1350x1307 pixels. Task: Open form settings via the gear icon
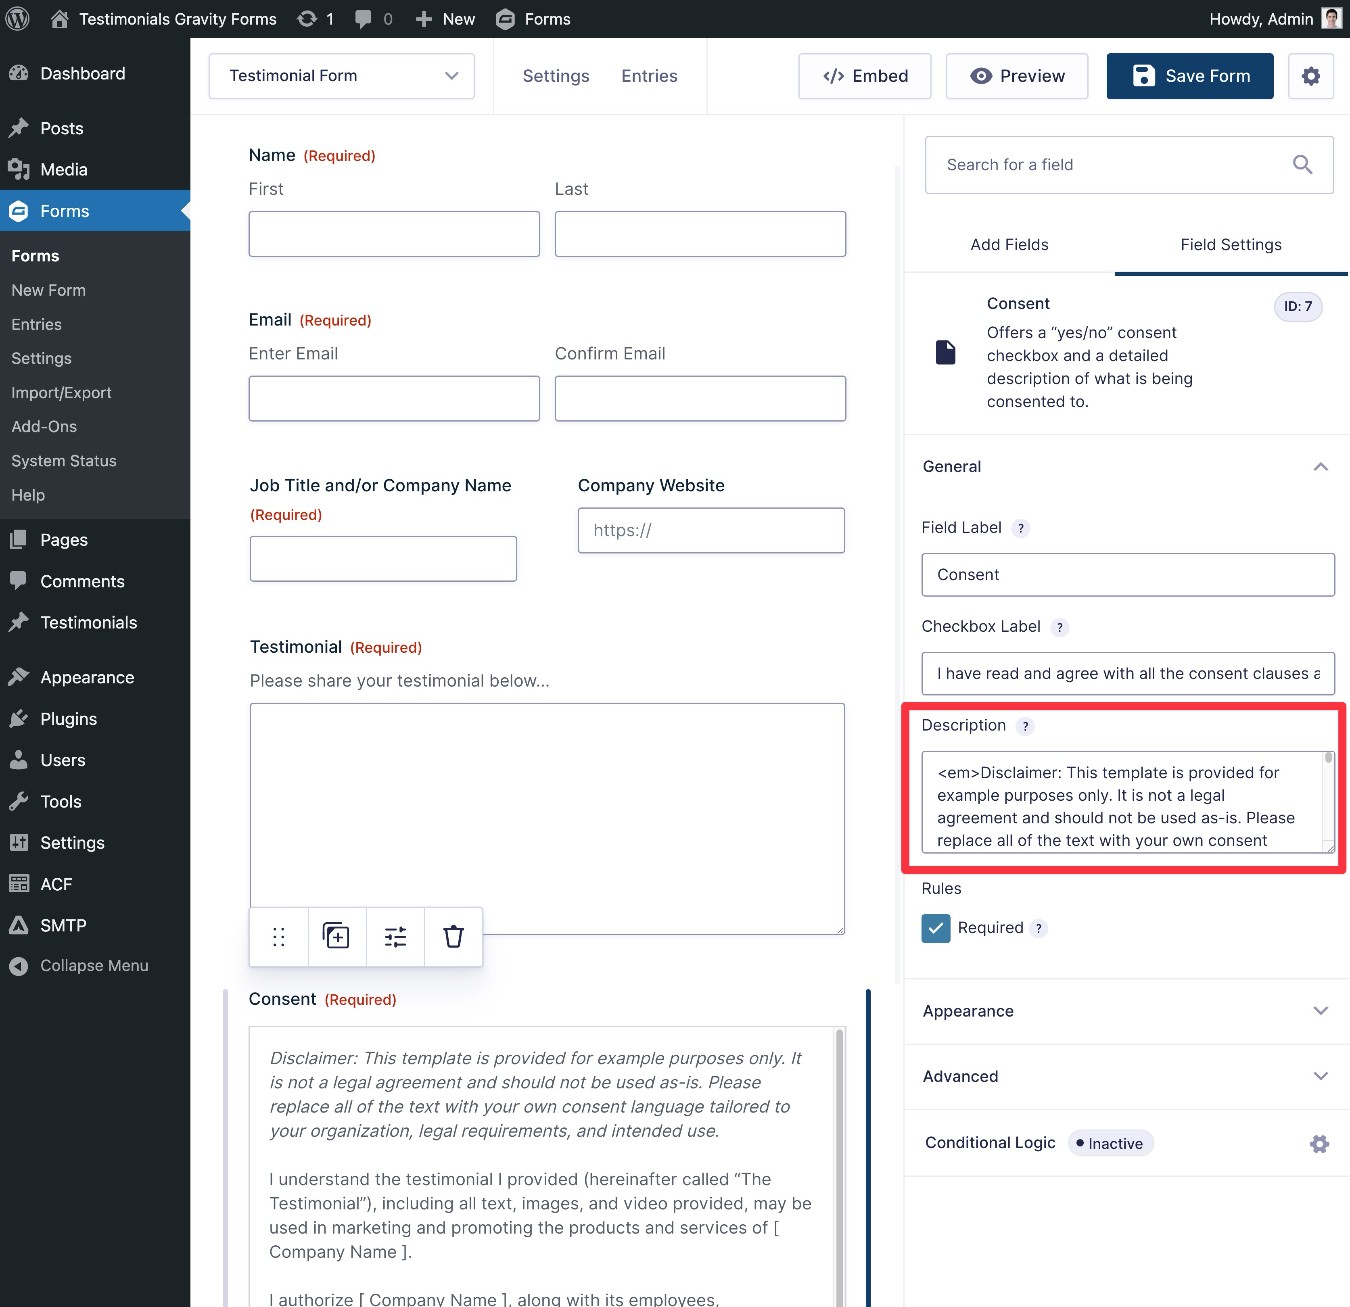(1311, 76)
